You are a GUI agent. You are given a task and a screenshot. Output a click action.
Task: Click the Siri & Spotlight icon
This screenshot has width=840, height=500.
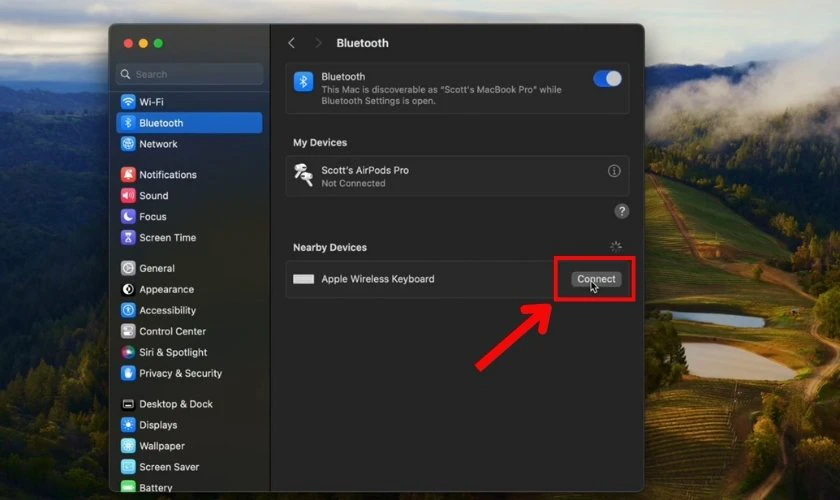(128, 352)
